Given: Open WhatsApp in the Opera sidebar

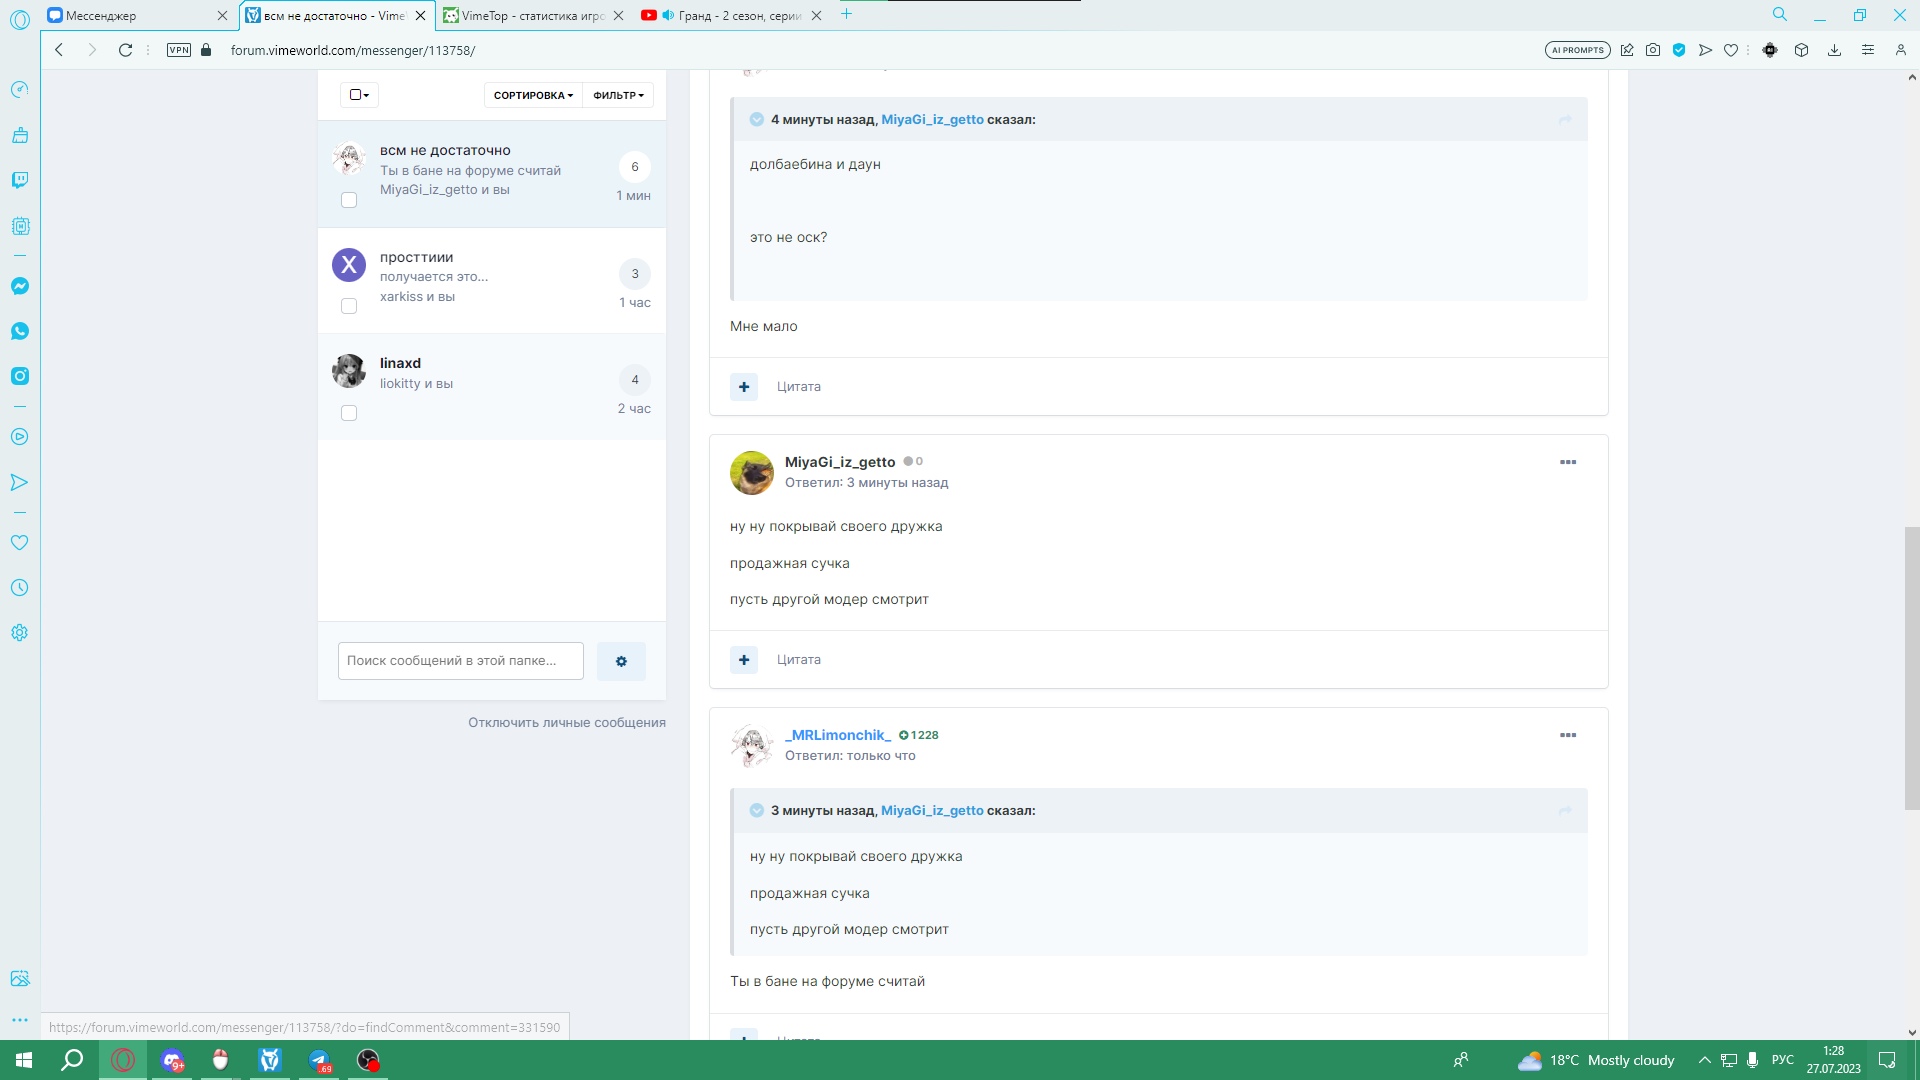Looking at the screenshot, I should click(x=20, y=331).
